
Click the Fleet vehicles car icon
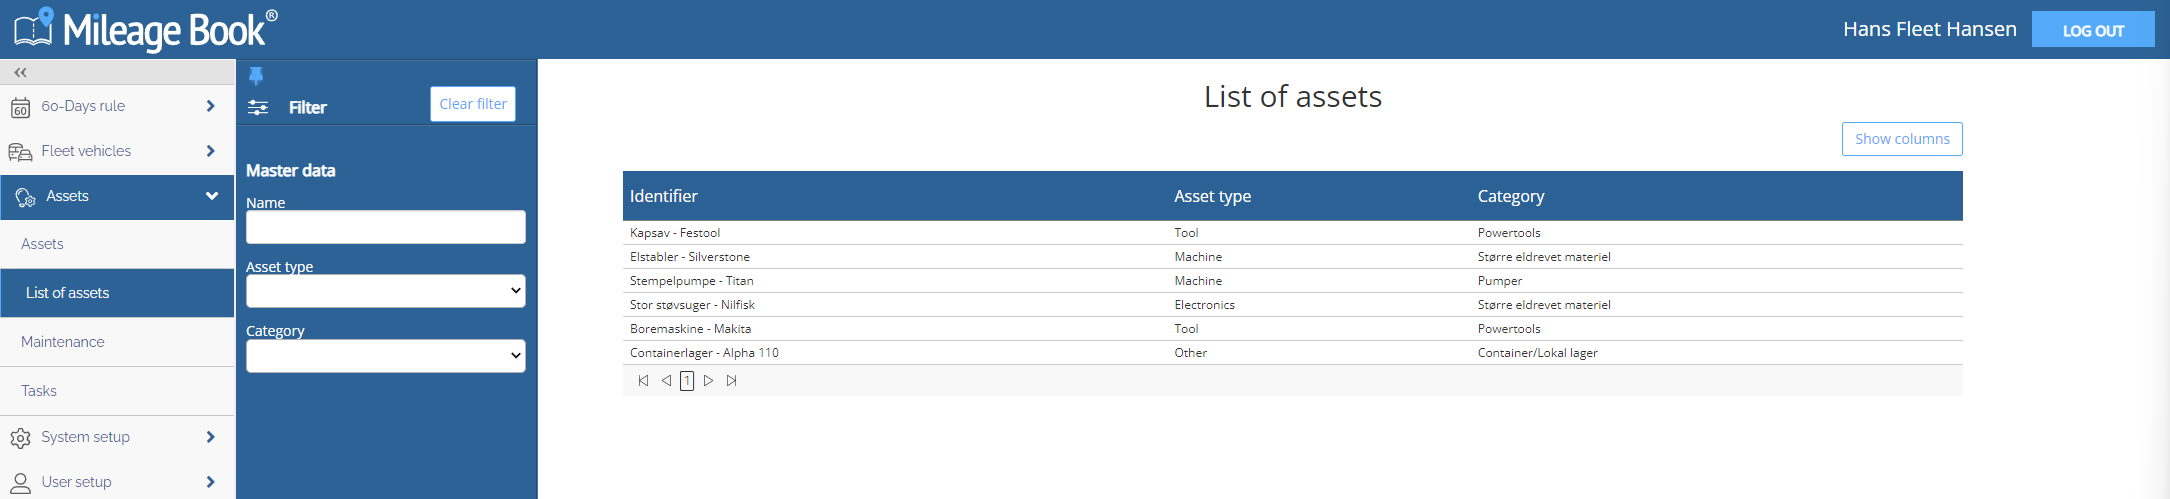(x=20, y=152)
